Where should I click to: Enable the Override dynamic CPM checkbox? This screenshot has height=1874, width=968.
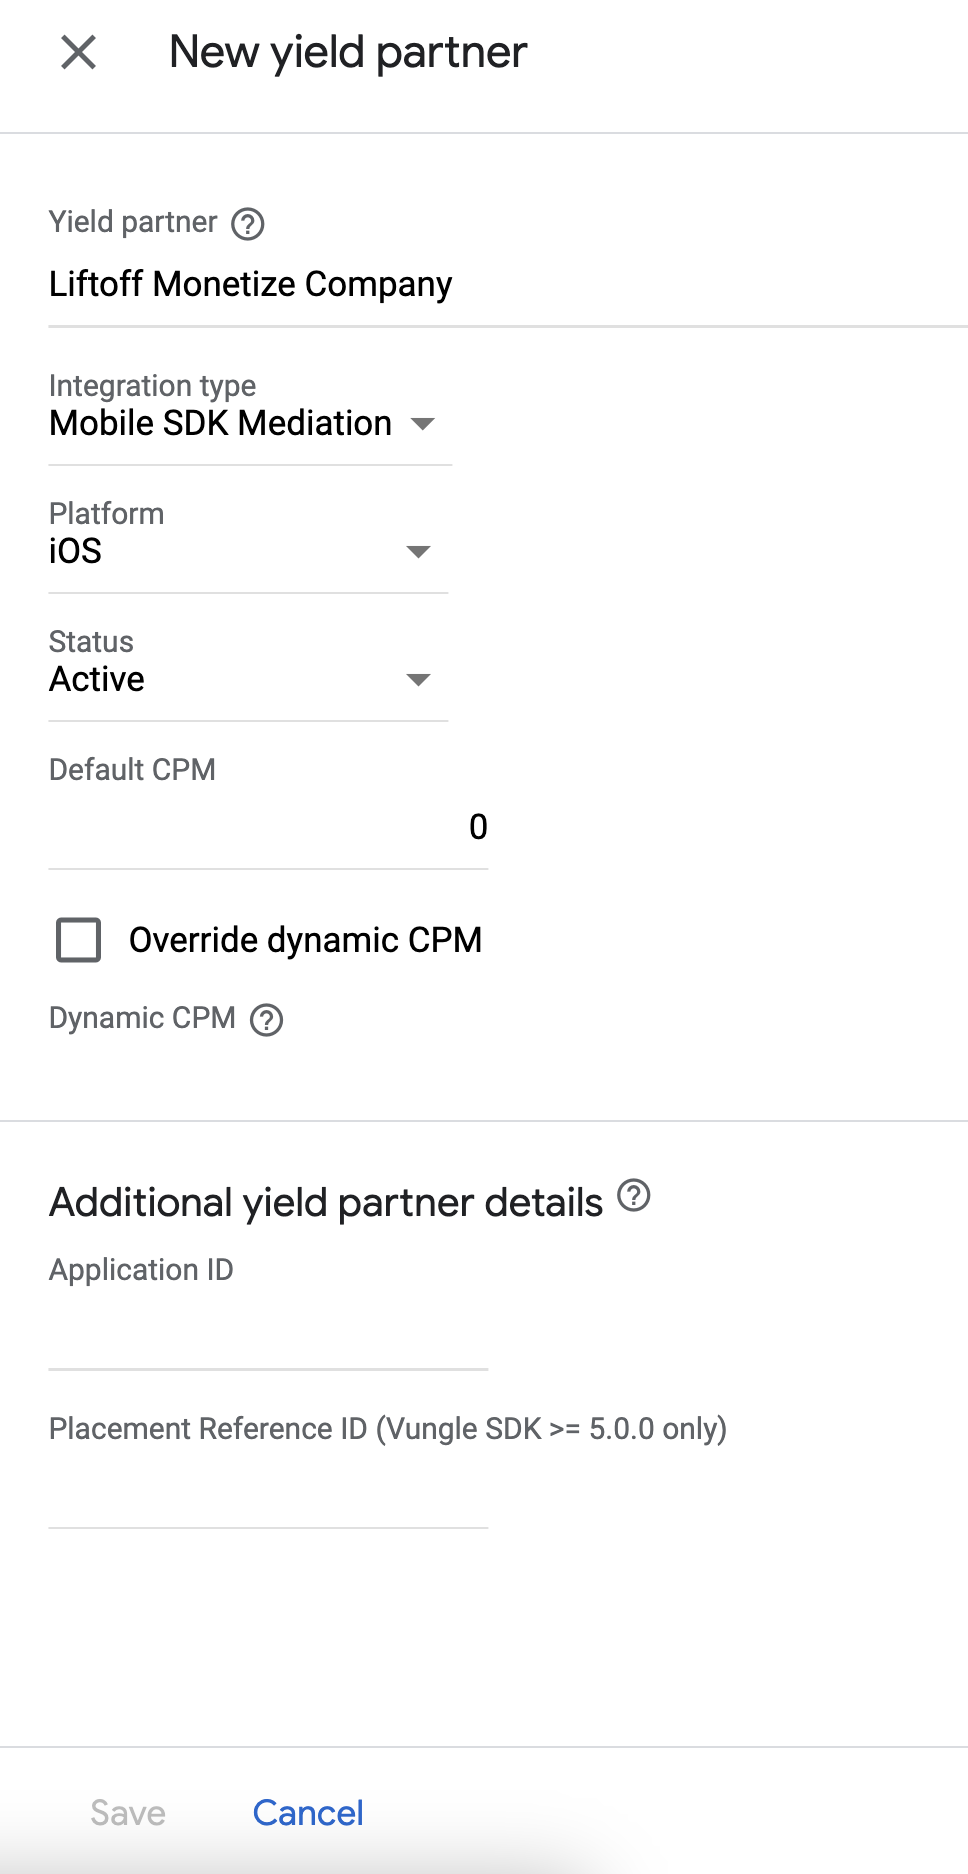pyautogui.click(x=79, y=940)
